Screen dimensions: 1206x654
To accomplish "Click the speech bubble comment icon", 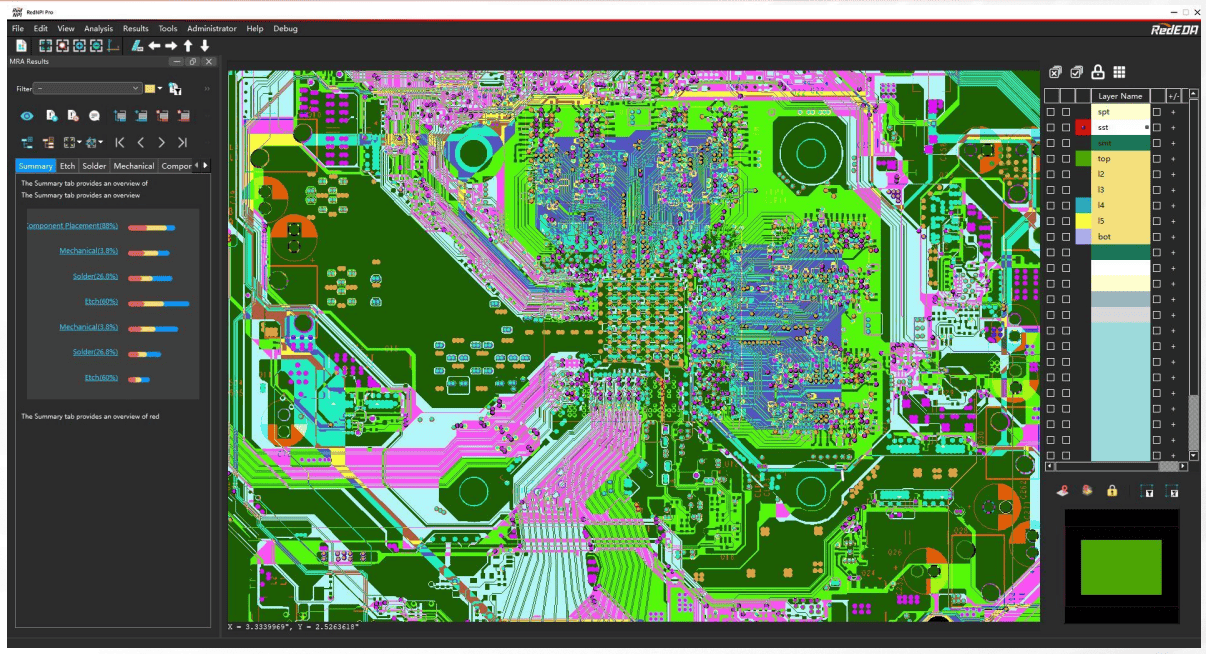I will (x=94, y=116).
